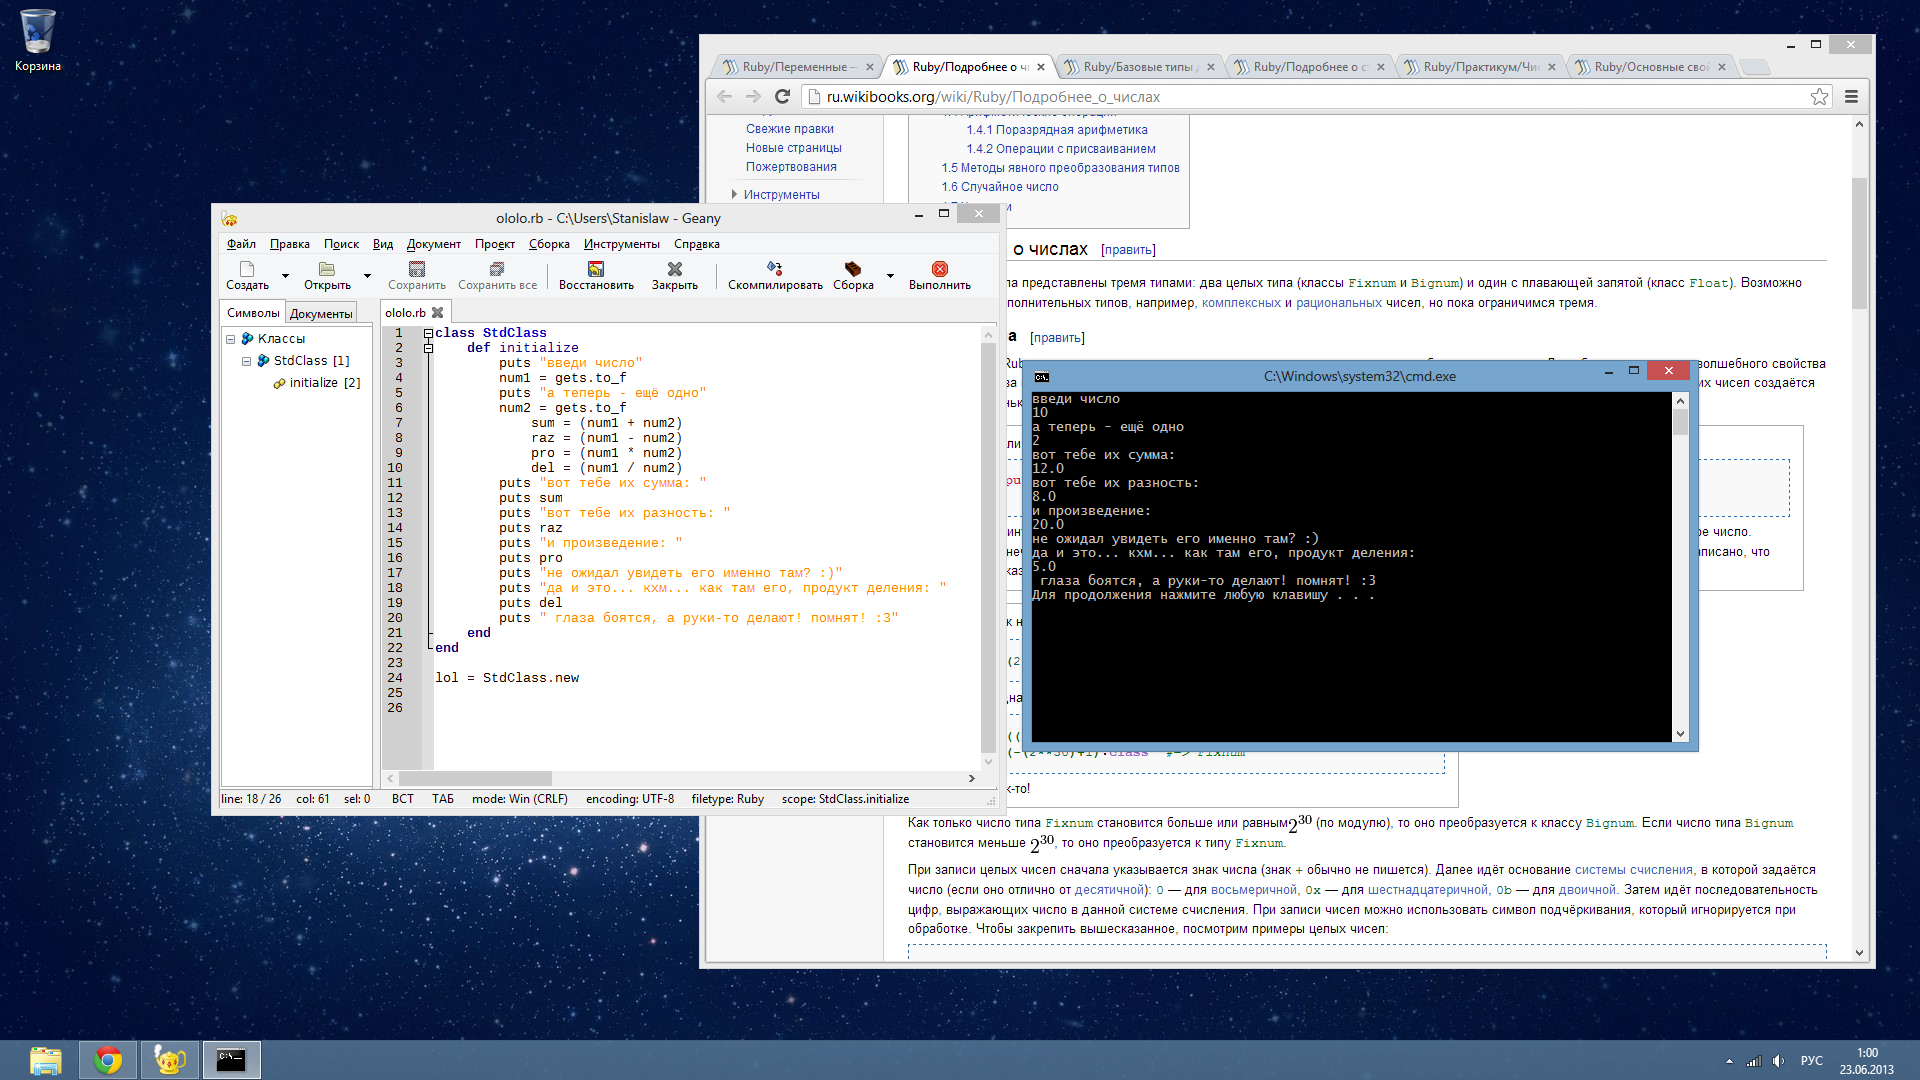Open the Документ menu
Viewport: 1920px width, 1080px height.
433,244
